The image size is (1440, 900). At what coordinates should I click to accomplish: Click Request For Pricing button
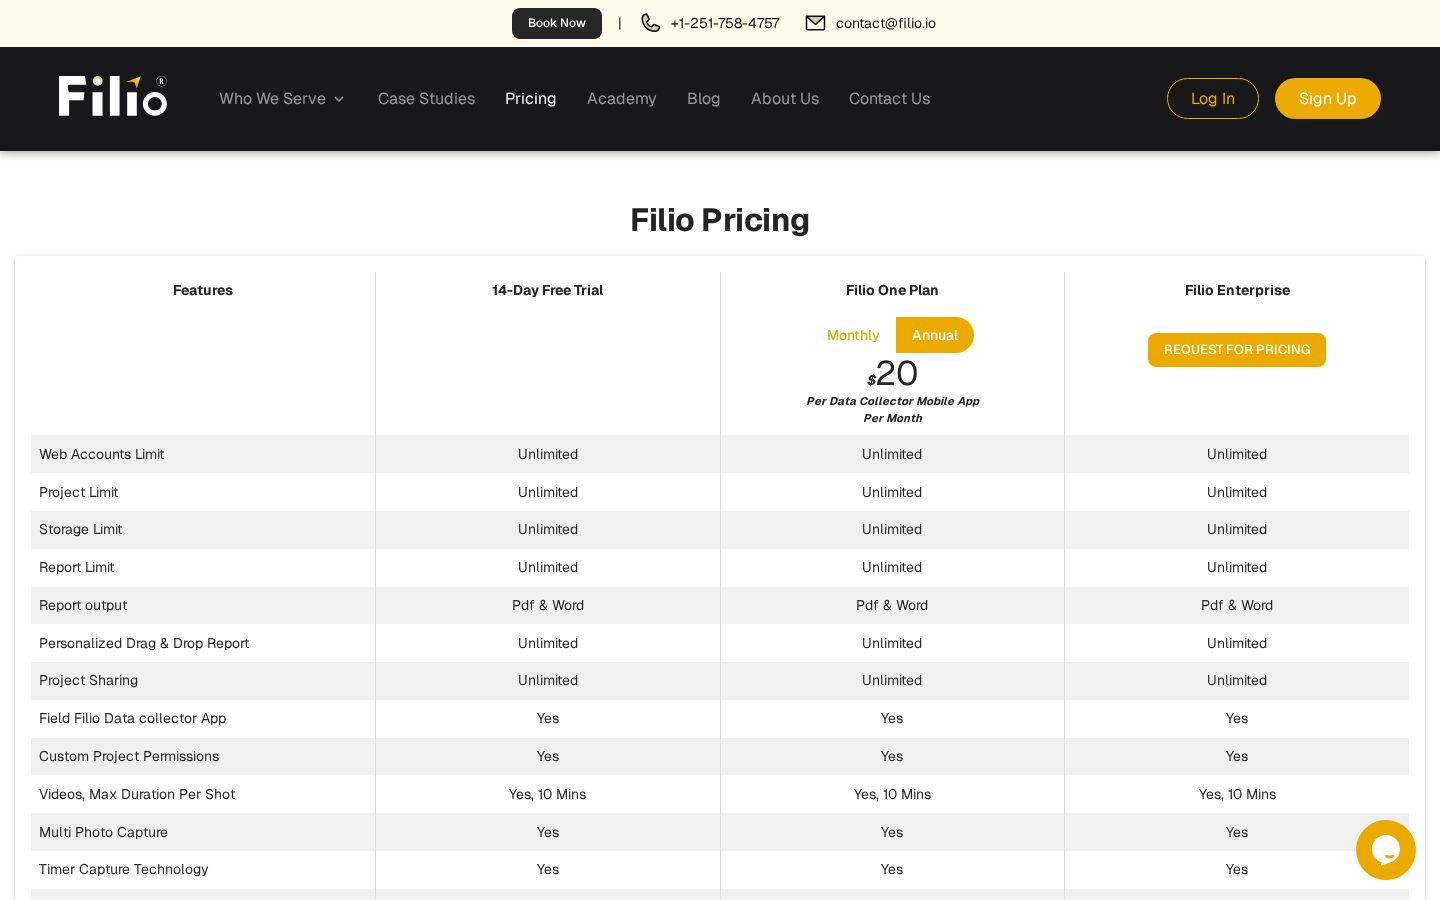(1237, 350)
